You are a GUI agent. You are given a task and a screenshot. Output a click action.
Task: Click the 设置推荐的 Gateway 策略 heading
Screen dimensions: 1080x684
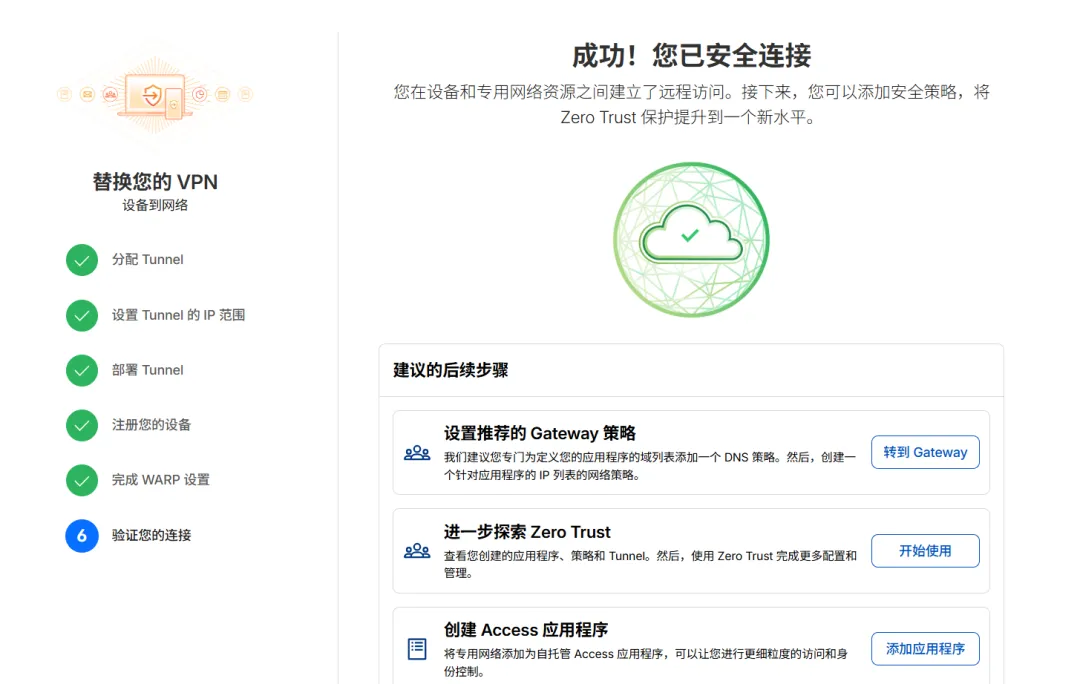click(539, 433)
